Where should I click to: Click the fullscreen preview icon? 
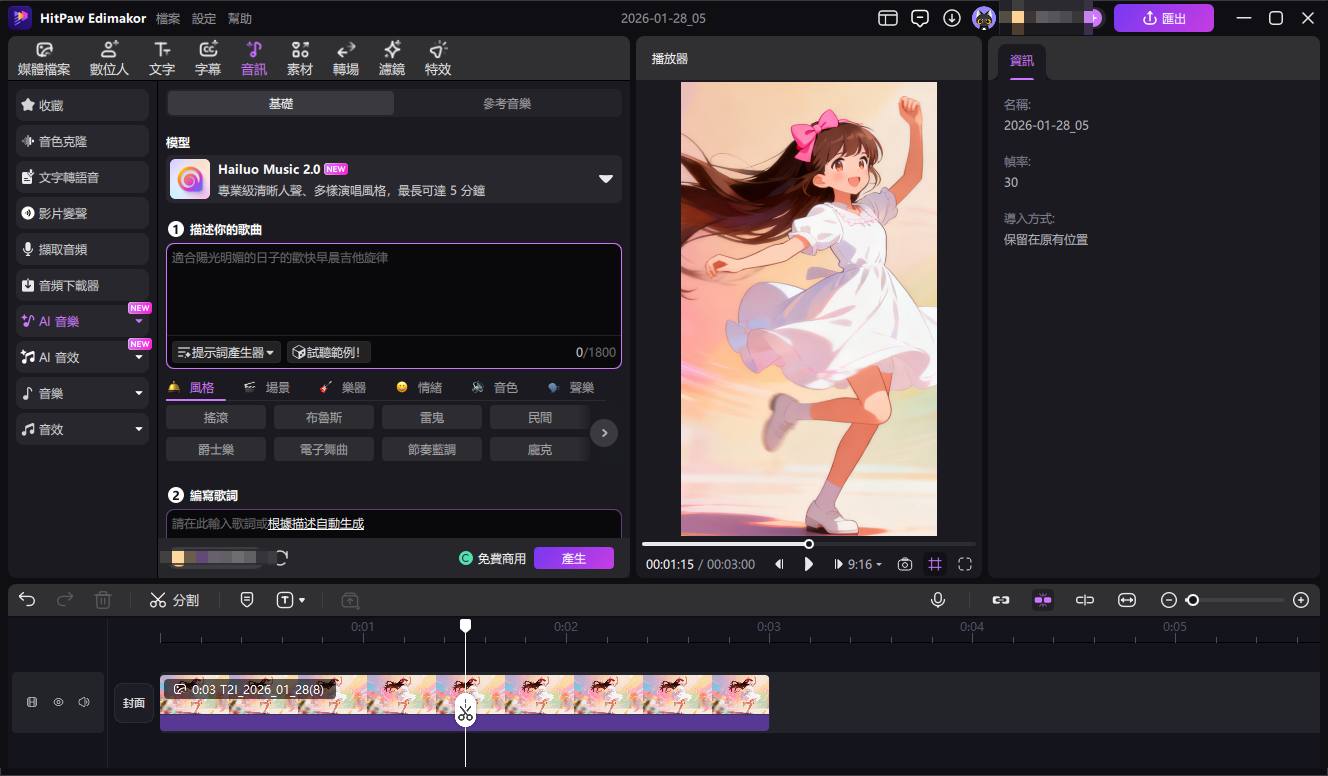[x=964, y=564]
